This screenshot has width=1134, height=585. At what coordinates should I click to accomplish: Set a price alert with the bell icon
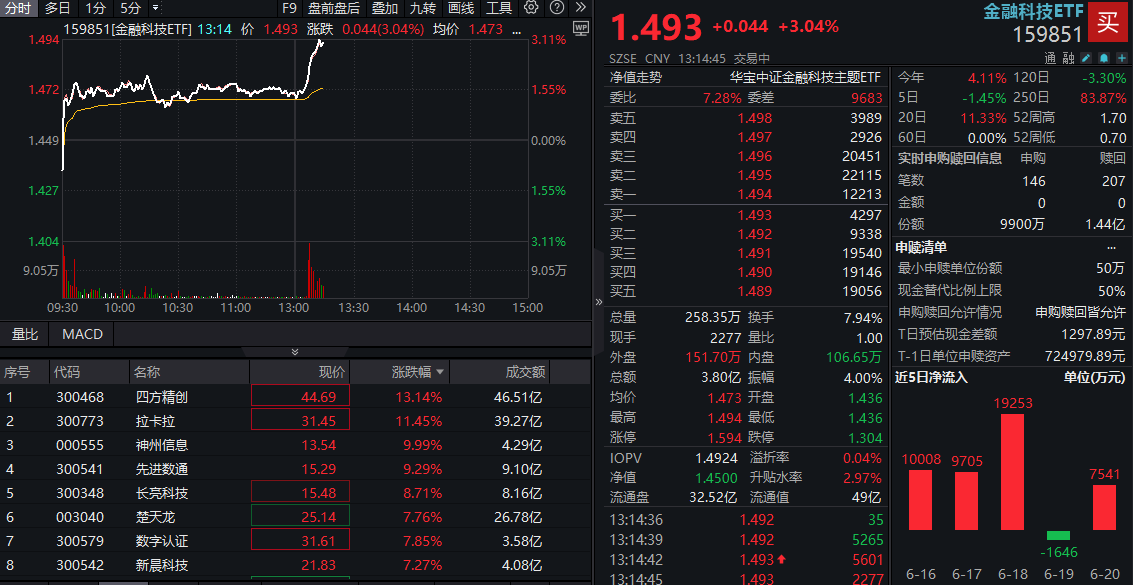coord(1104,58)
